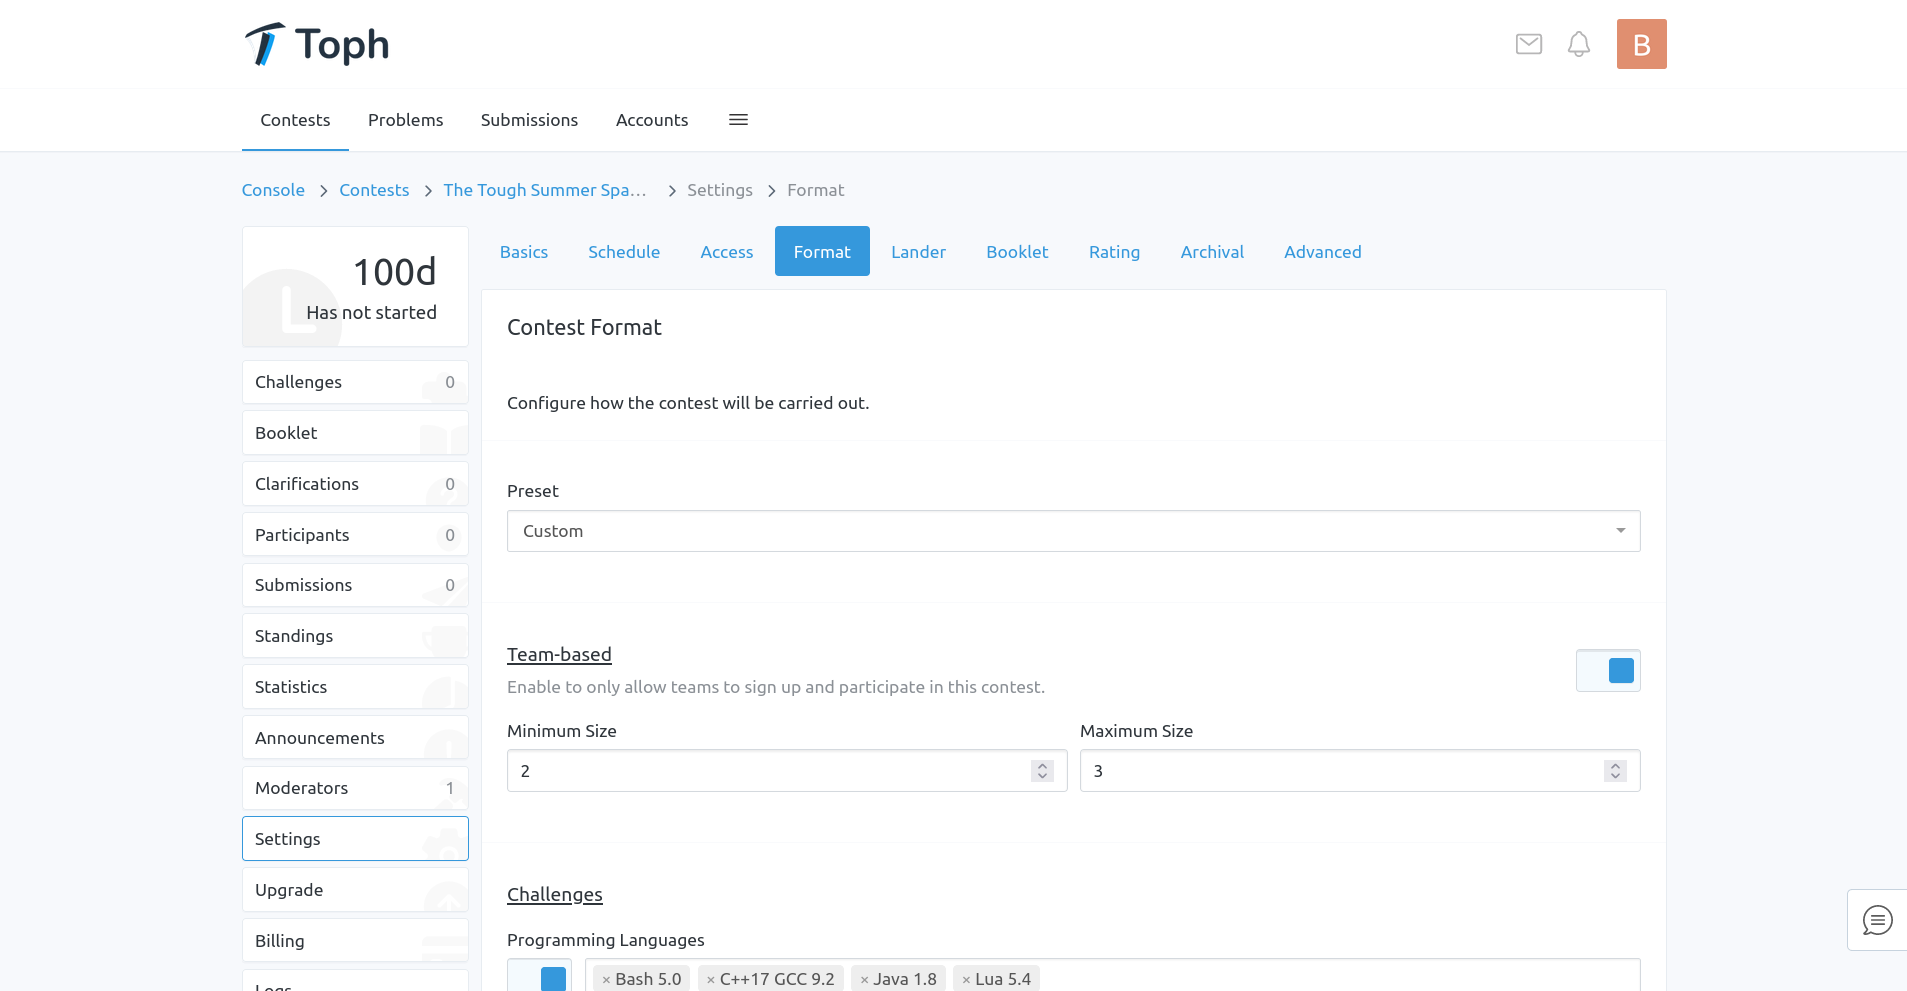Open Billing in the sidebar
The image size is (1907, 991).
tap(355, 941)
